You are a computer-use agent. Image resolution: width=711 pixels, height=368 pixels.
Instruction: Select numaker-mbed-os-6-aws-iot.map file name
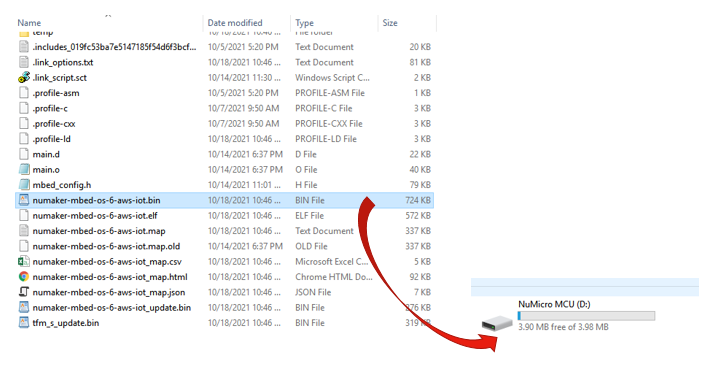pos(99,231)
